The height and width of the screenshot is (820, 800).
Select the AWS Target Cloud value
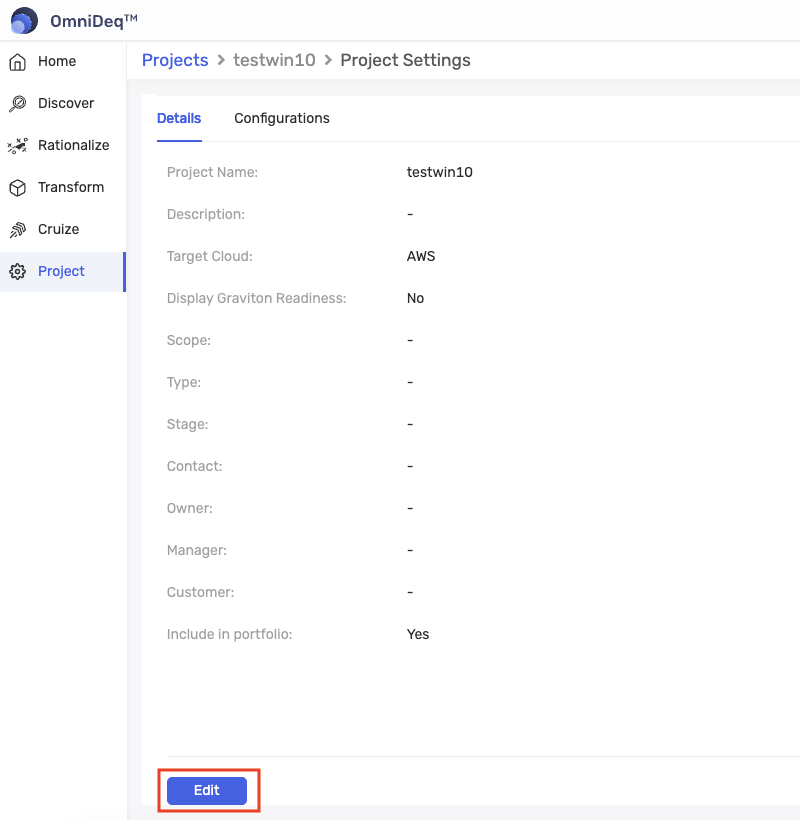tap(421, 256)
